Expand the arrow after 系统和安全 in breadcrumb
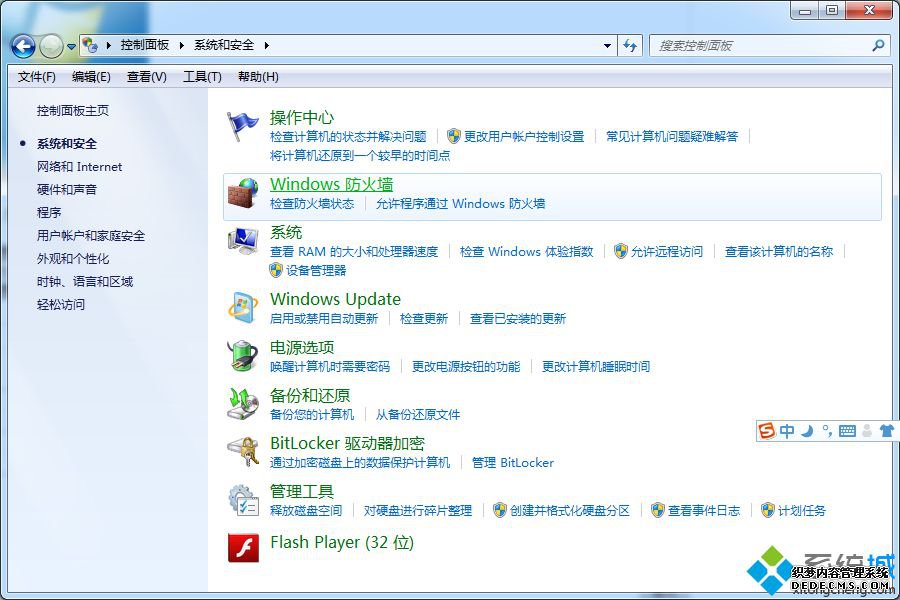This screenshot has width=900, height=600. click(x=266, y=45)
